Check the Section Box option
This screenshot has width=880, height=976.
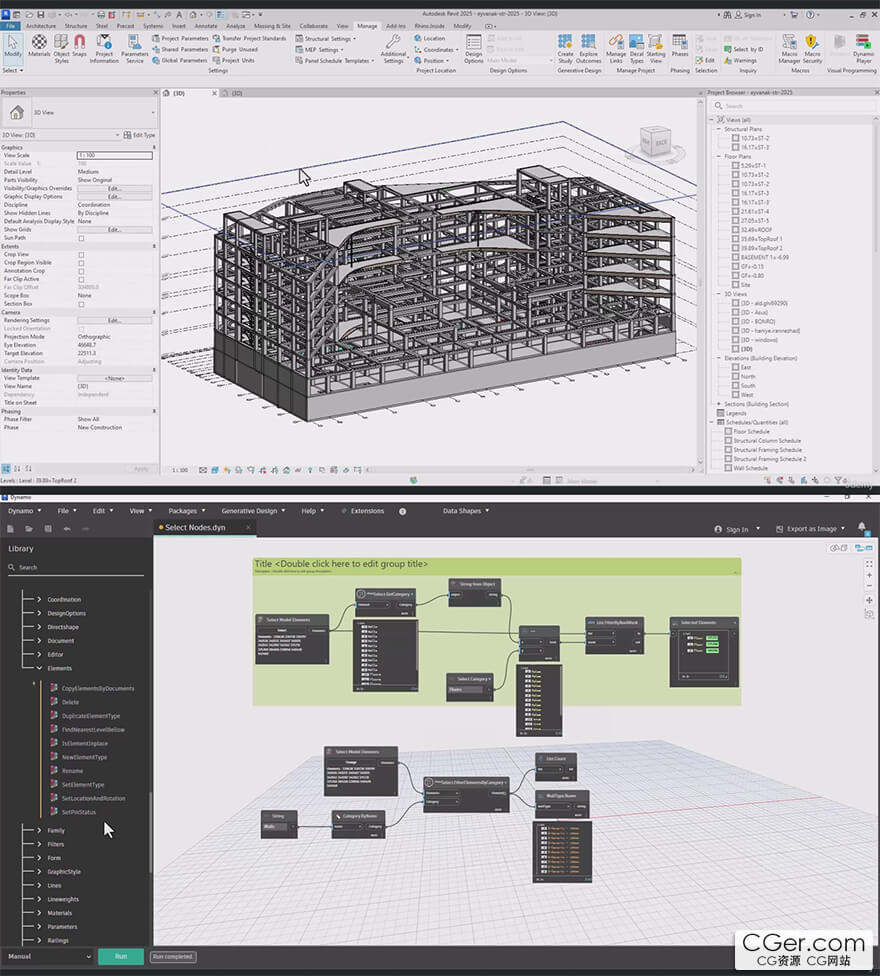pyautogui.click(x=81, y=303)
